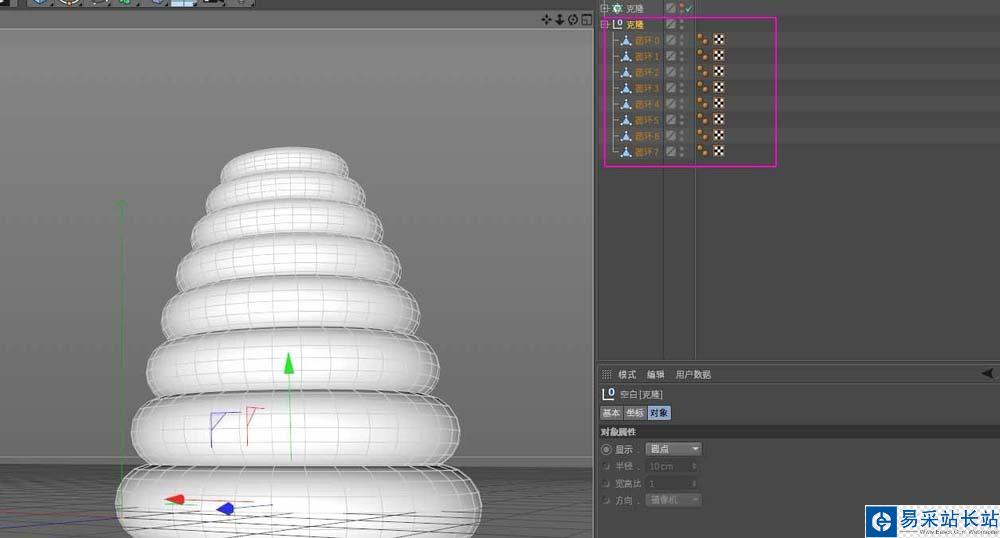Click the 宽高比 value stepper arrows
Image resolution: width=1000 pixels, height=538 pixels.
coord(694,483)
